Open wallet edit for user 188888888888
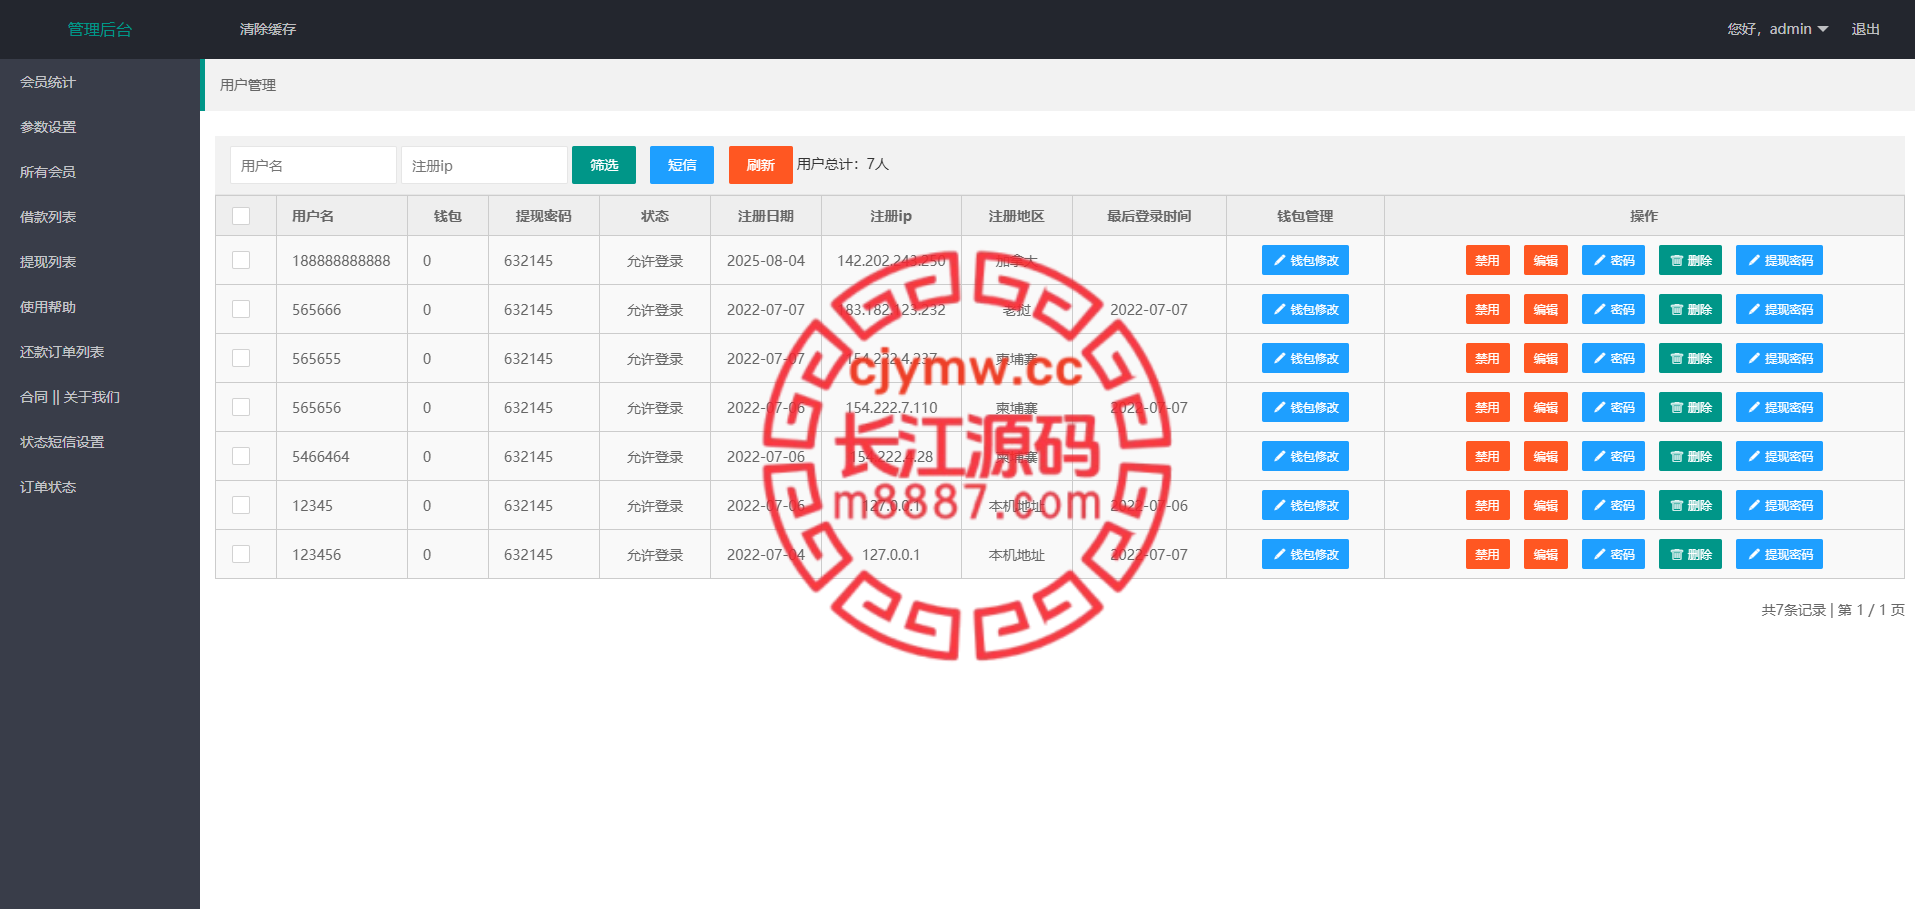1915x909 pixels. [x=1305, y=260]
